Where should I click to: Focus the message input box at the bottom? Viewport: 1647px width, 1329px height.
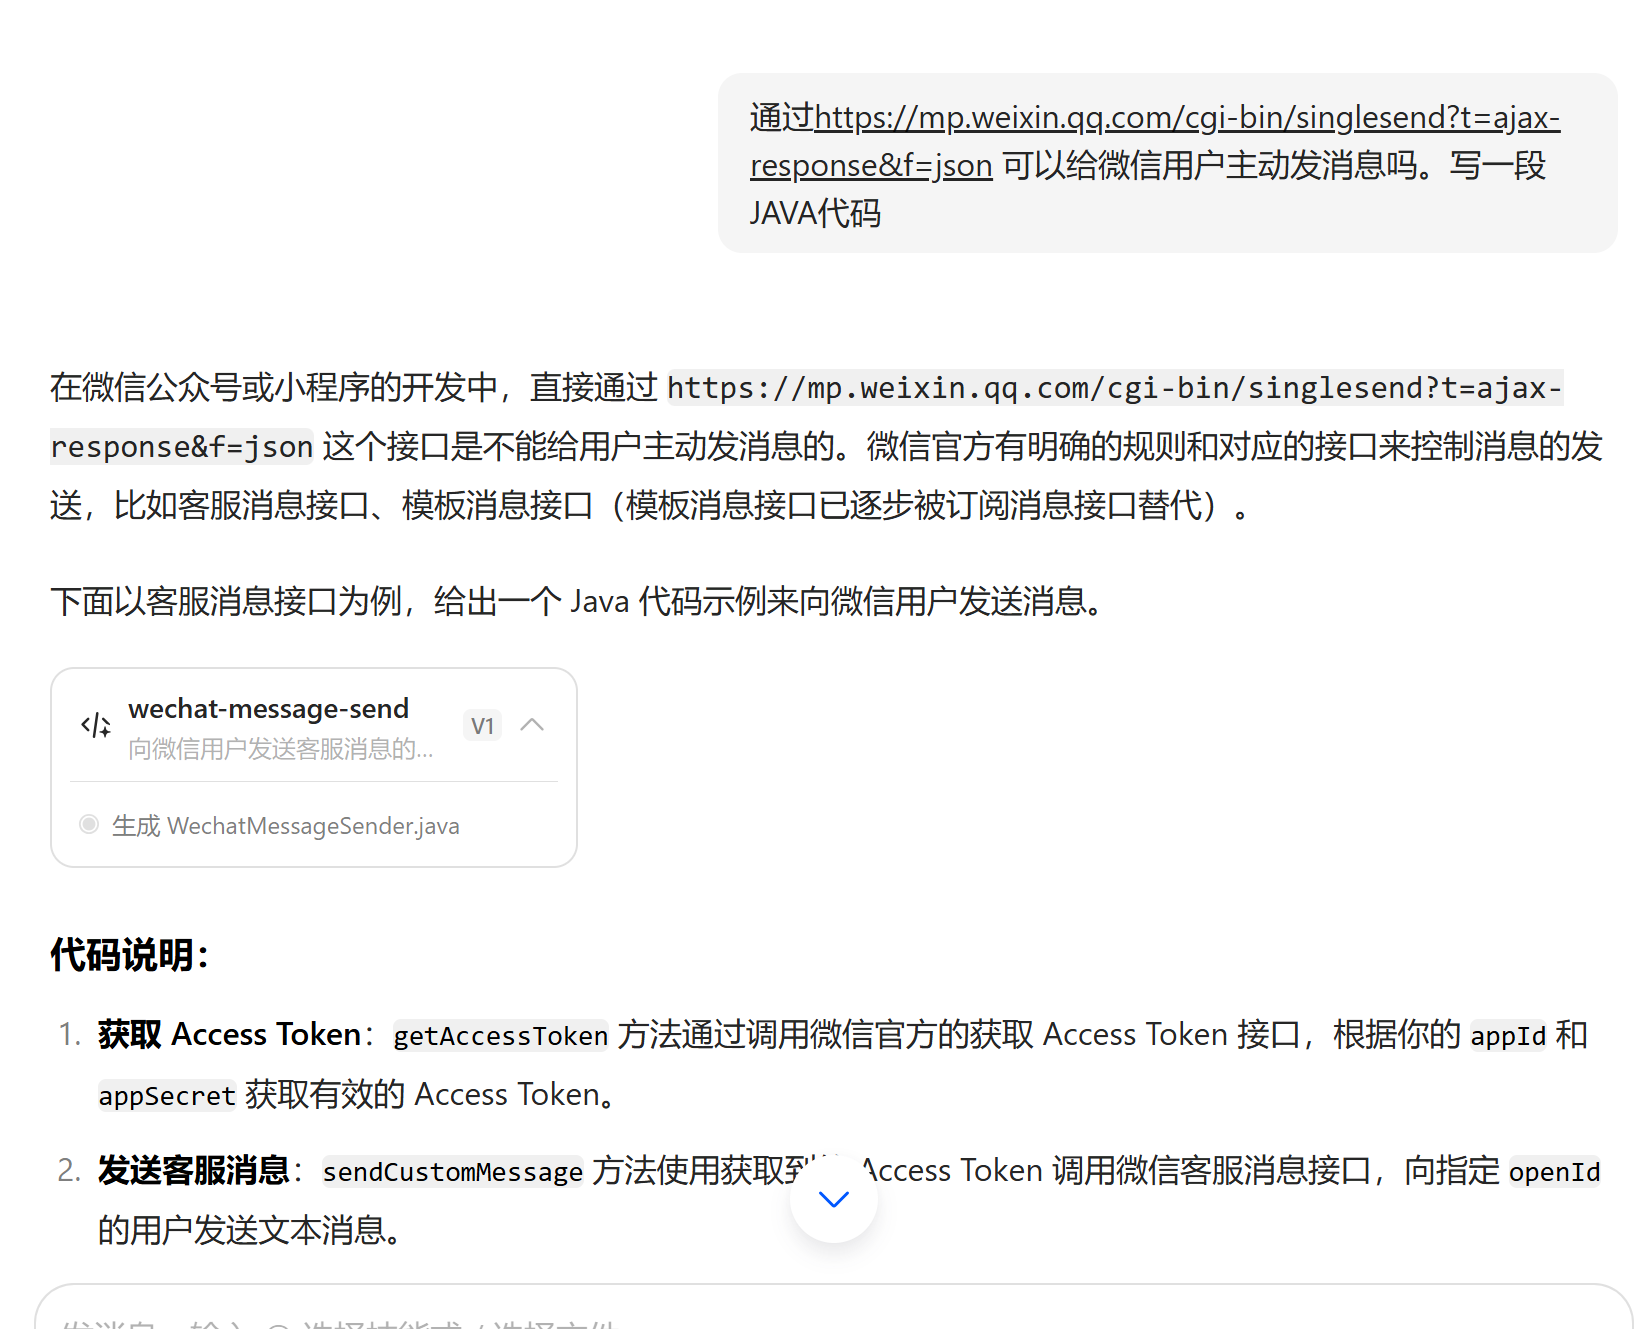pos(834,1308)
